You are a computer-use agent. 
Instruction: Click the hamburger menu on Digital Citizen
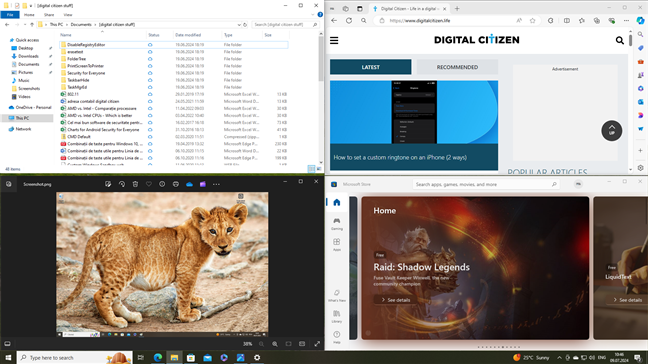(x=334, y=40)
